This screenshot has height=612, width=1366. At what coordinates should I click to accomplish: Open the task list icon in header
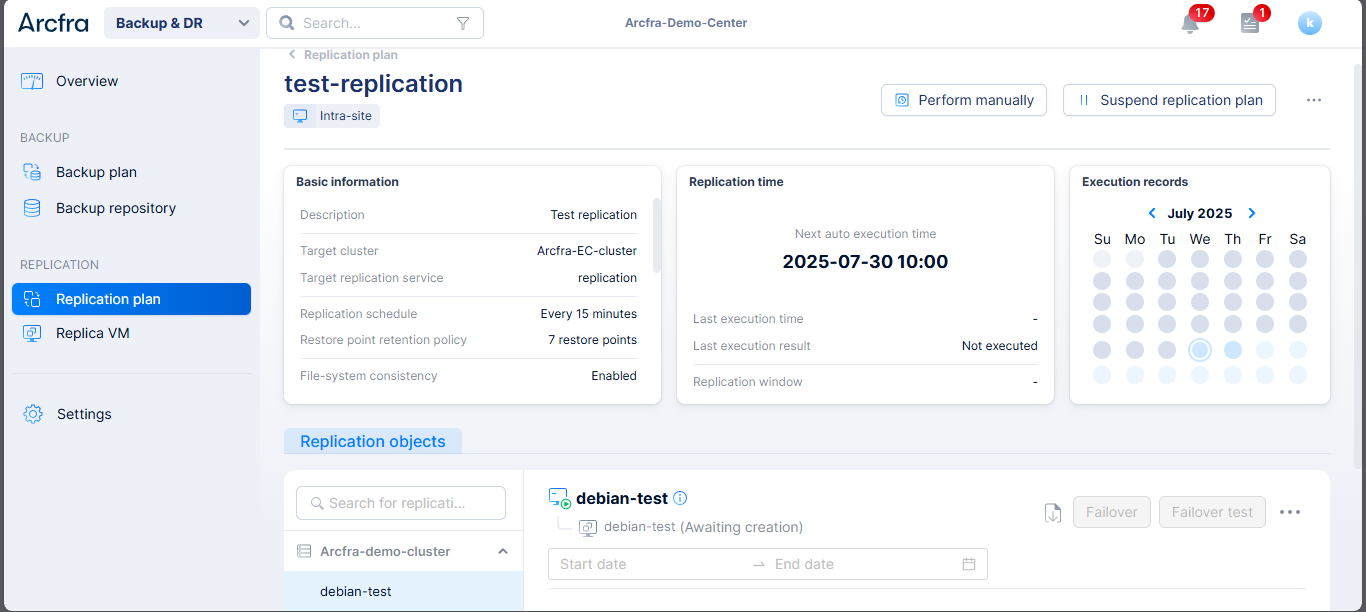point(1249,24)
